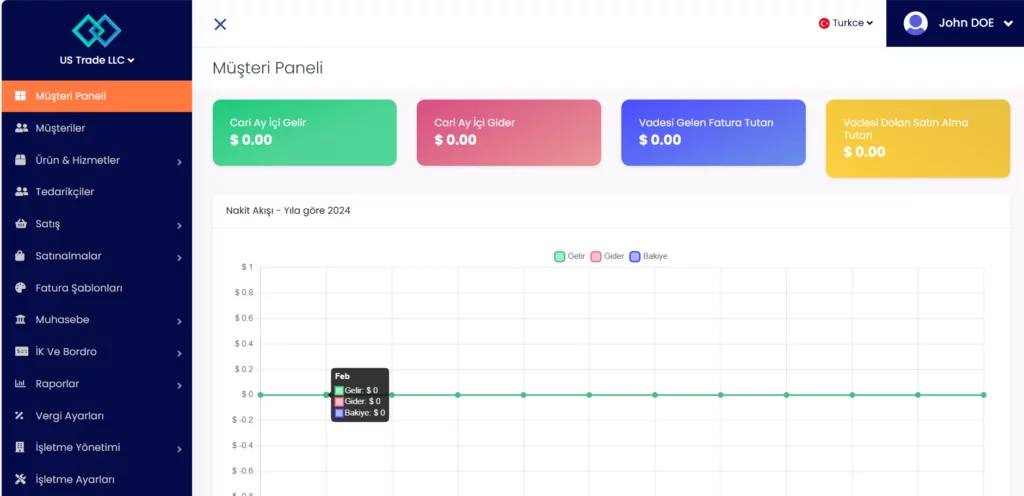Open Tedarikçiler from the sidebar
Viewport: 1024px width, 496px height.
[64, 192]
